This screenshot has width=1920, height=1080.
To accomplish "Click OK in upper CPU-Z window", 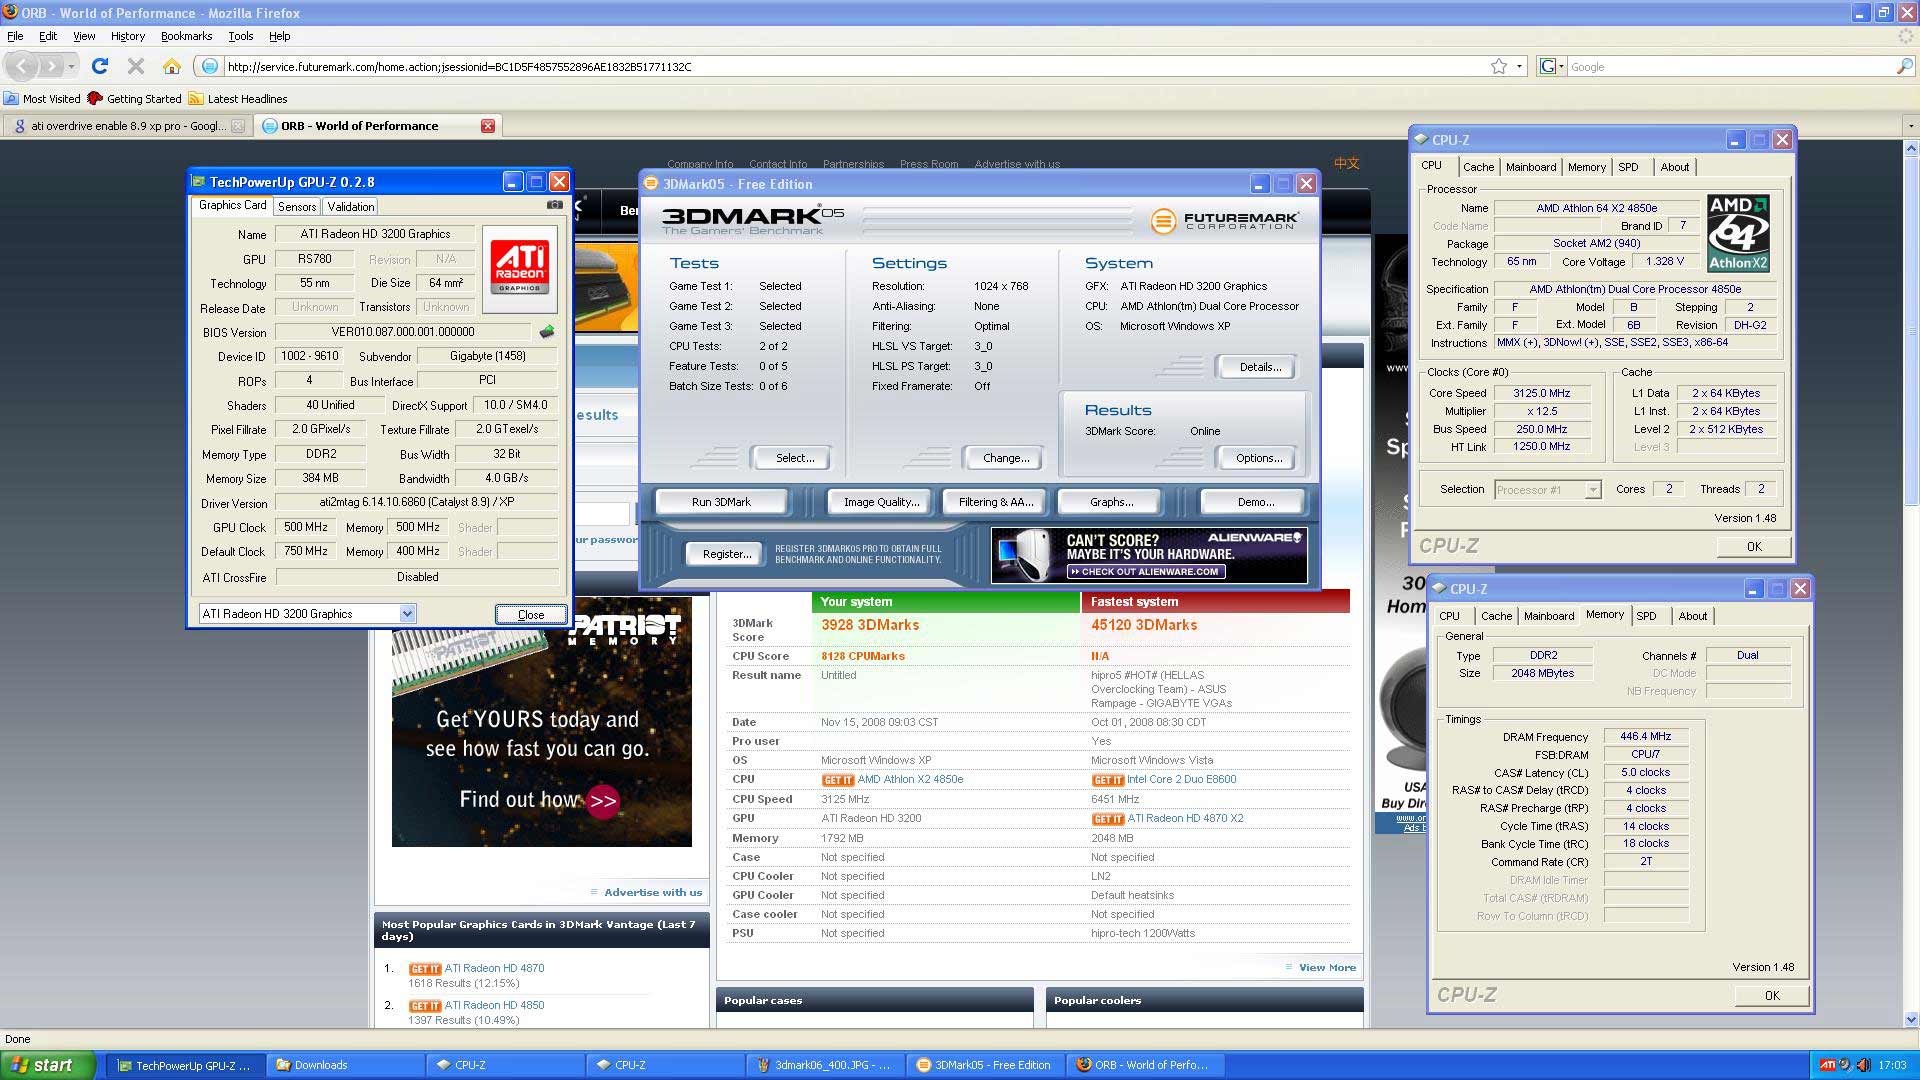I will 1754,547.
